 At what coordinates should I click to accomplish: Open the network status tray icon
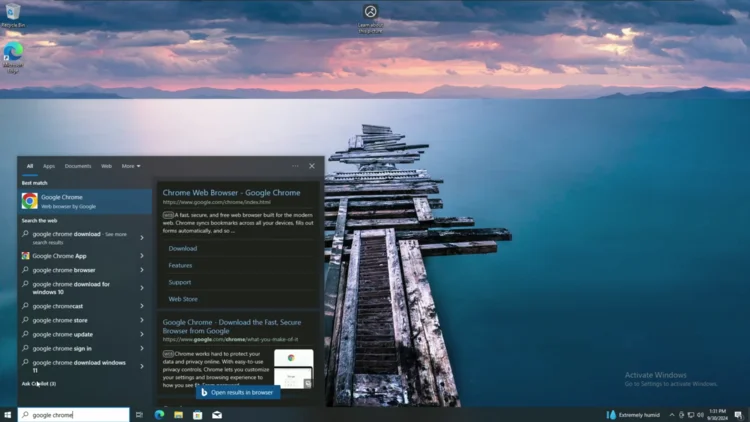[x=691, y=415]
